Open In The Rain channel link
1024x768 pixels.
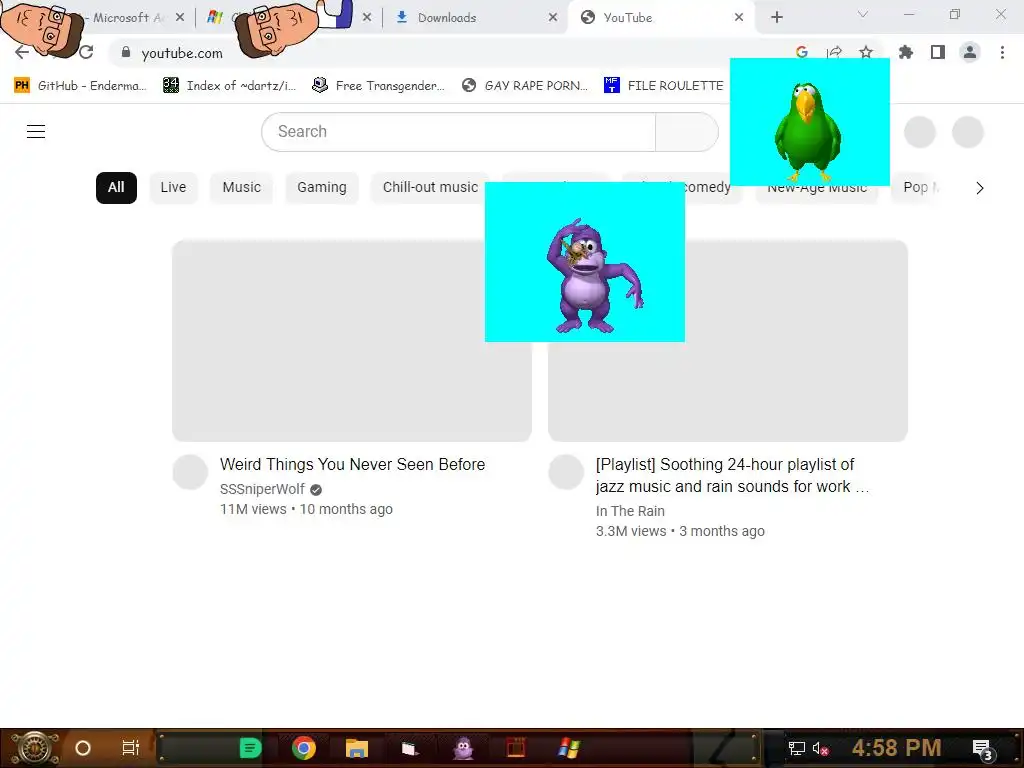tap(630, 511)
